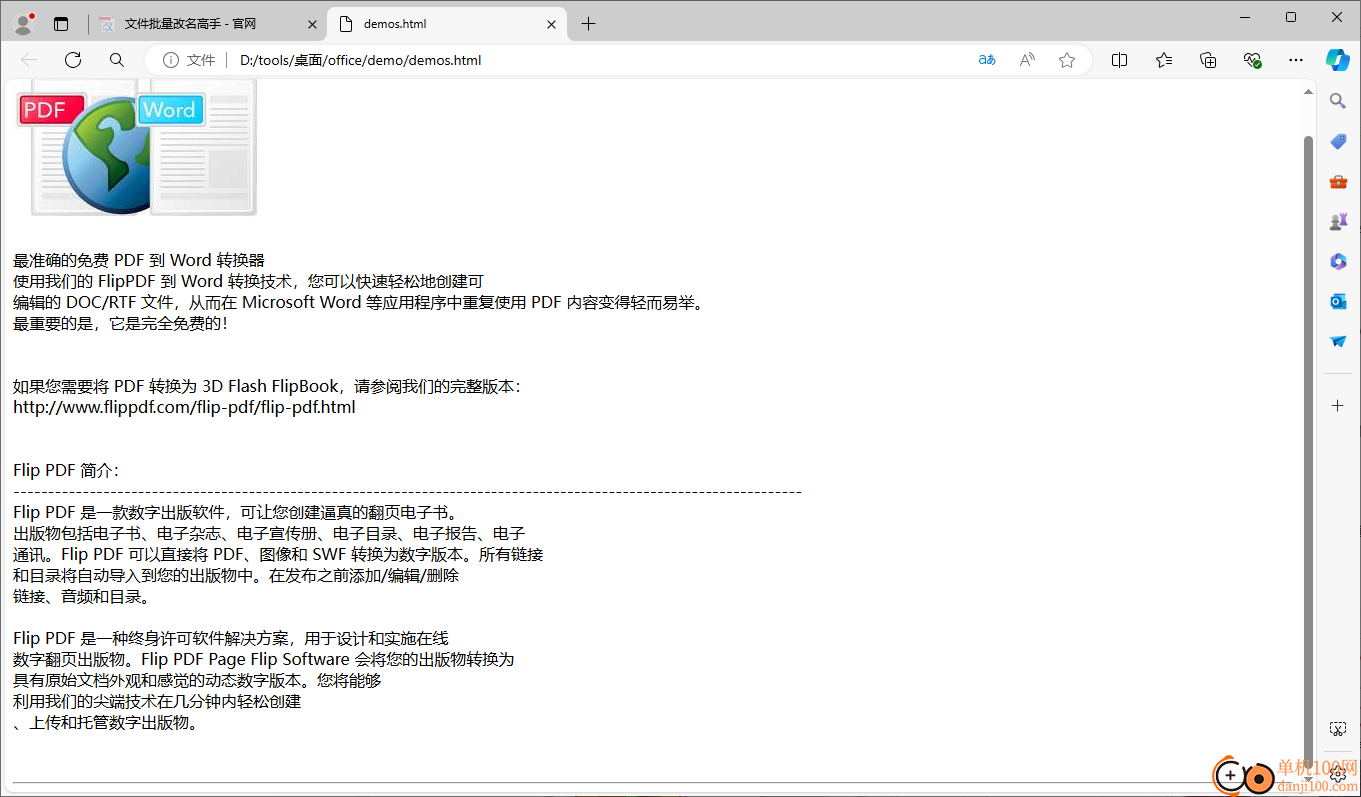Open the browser profile avatar
The width and height of the screenshot is (1361, 797).
coord(23,23)
